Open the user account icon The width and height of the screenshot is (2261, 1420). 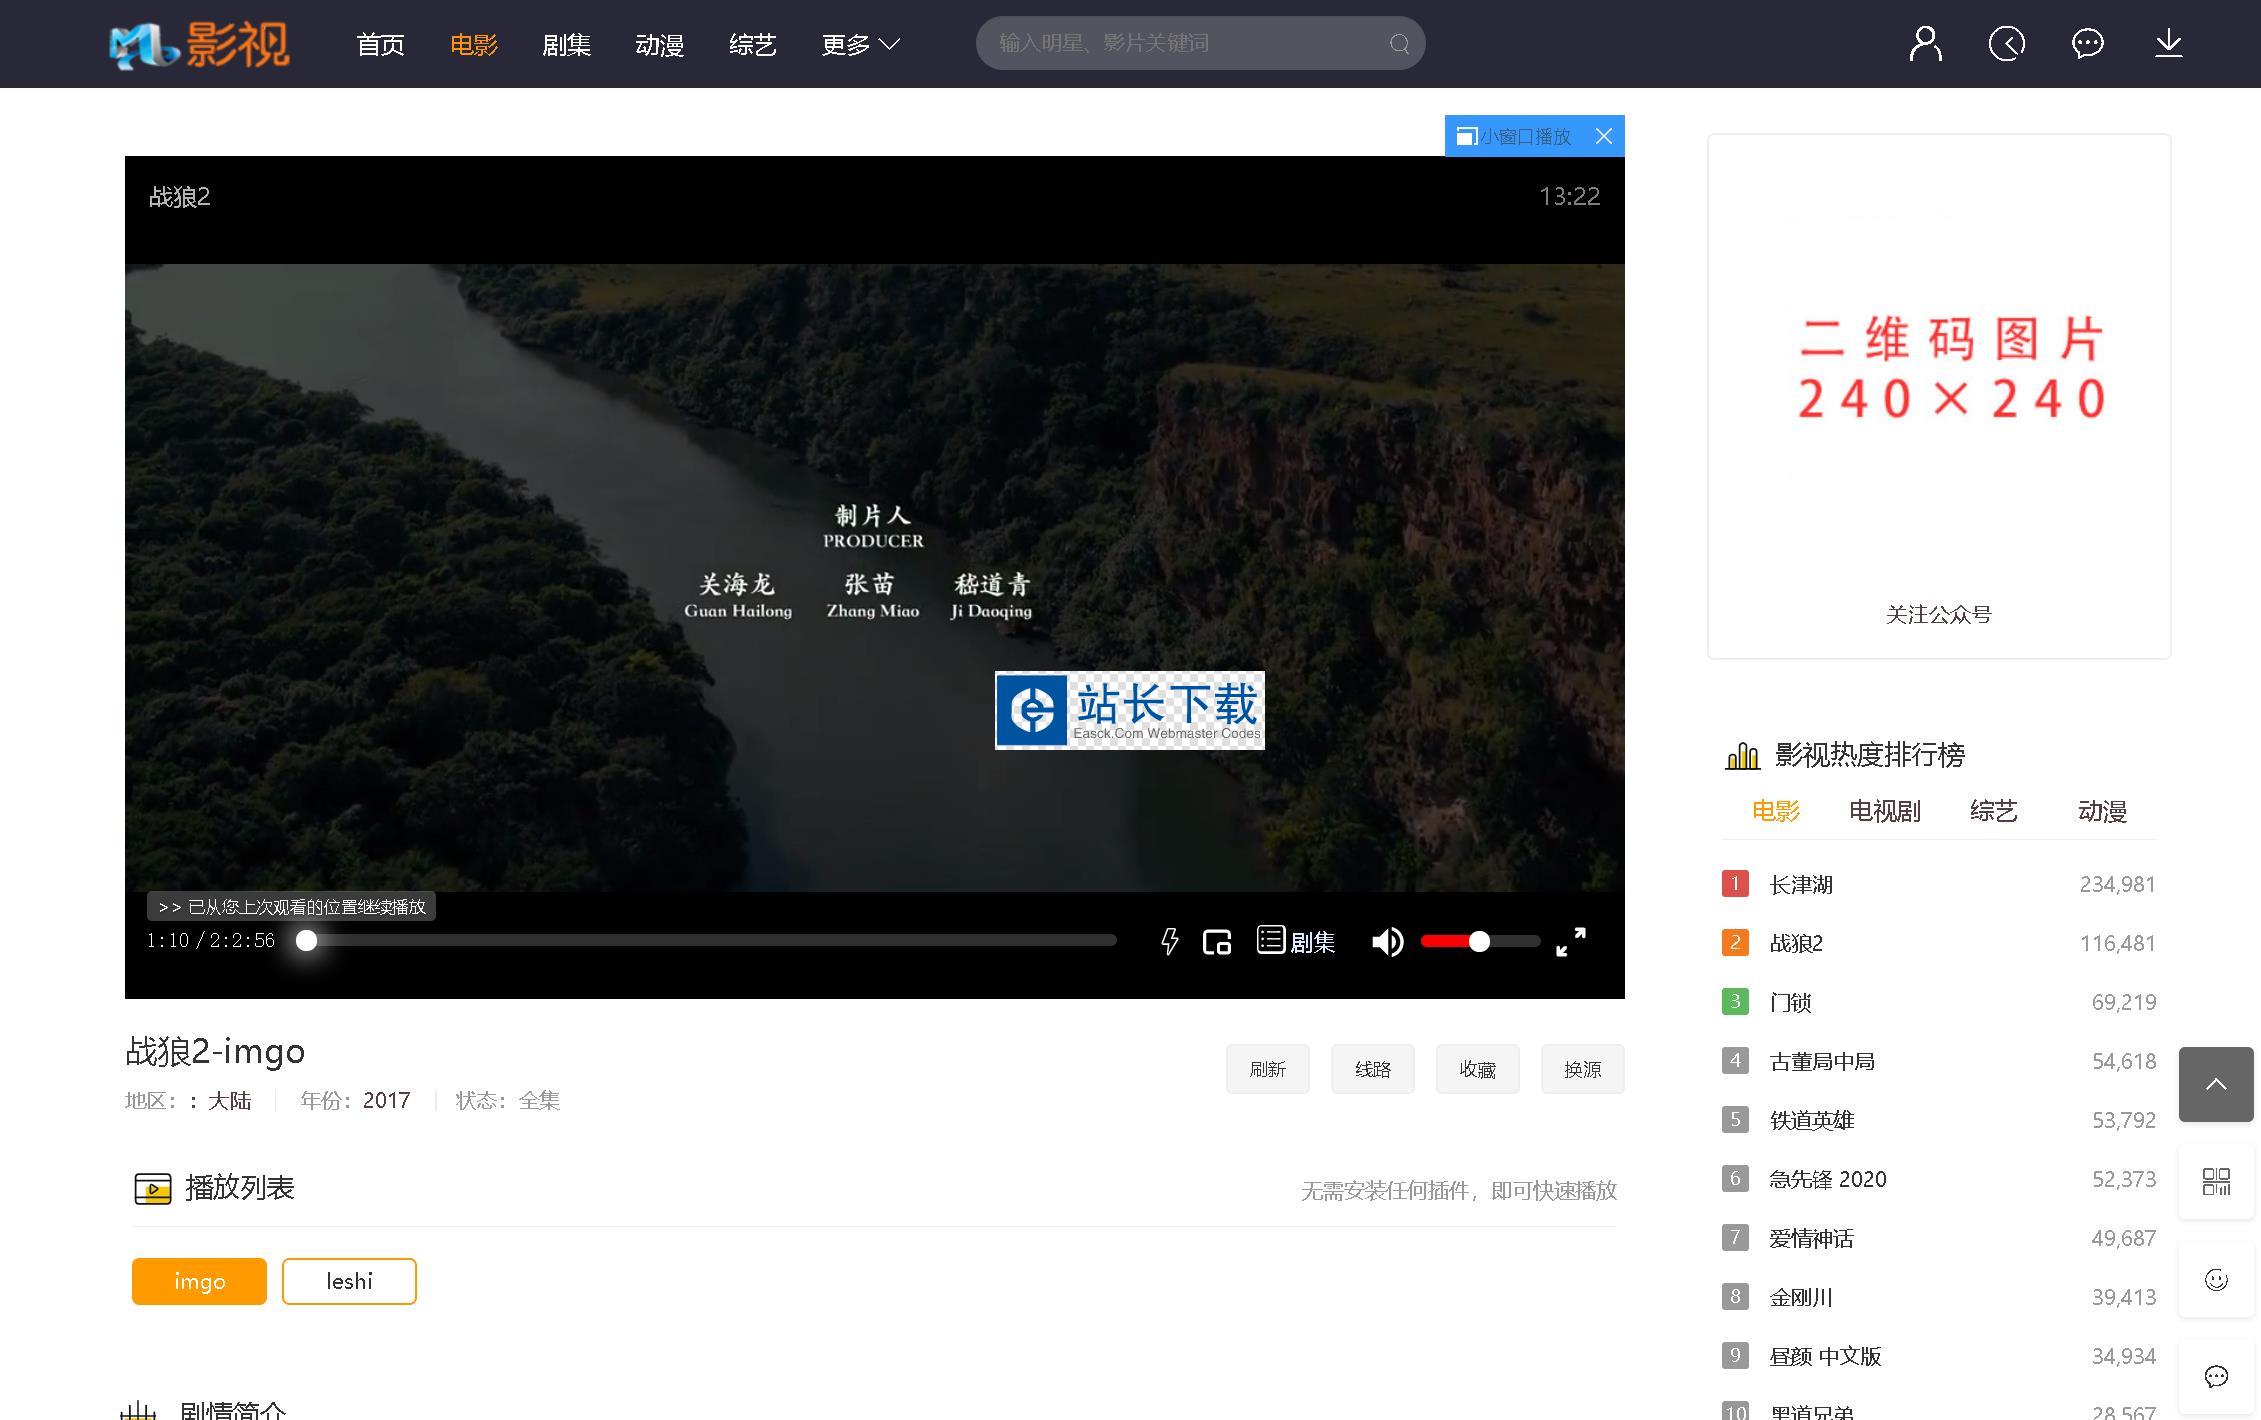[1925, 44]
